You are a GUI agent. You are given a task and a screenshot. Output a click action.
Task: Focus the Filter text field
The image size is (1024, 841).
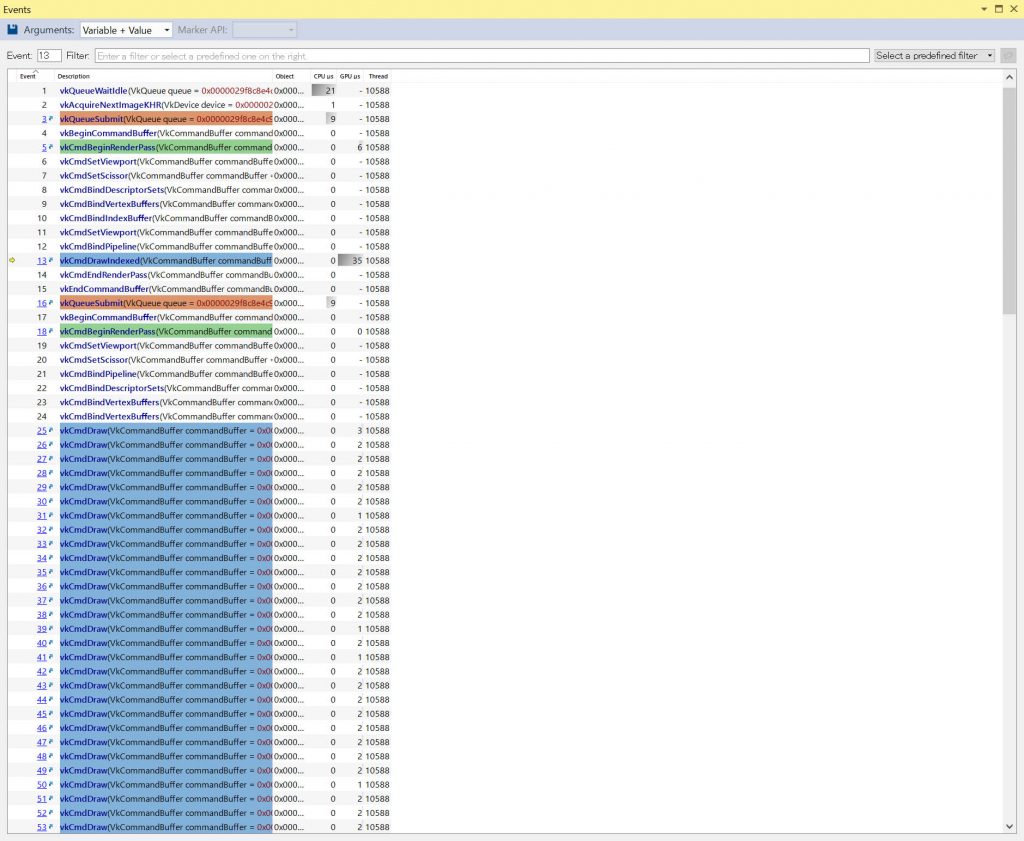tap(482, 56)
